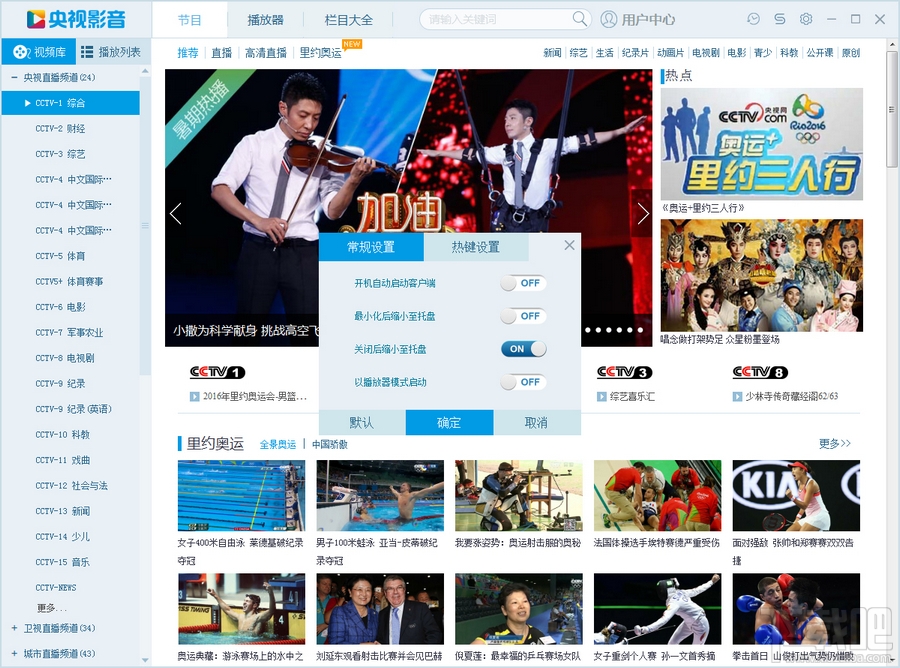The image size is (900, 668).
Task: Open the 纪录片 category link
Action: pos(635,53)
